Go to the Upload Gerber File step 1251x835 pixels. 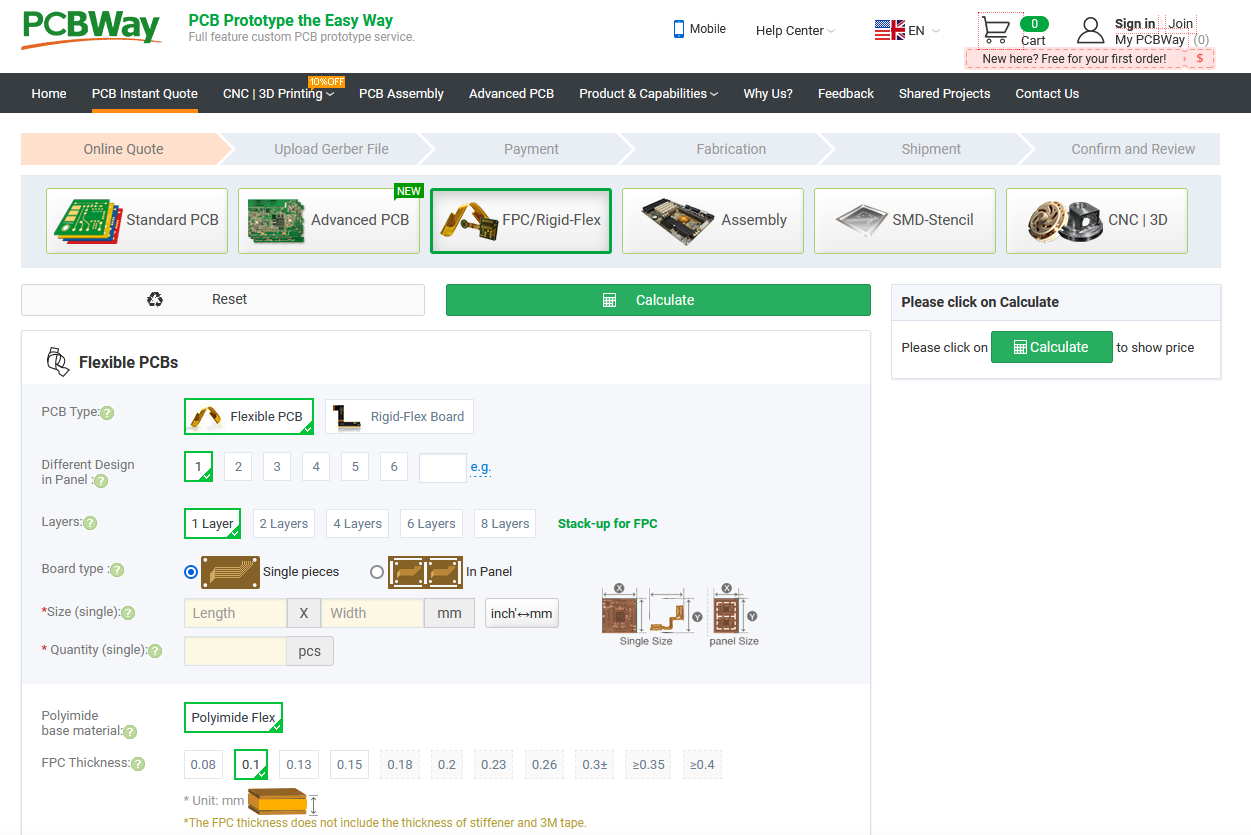click(331, 149)
